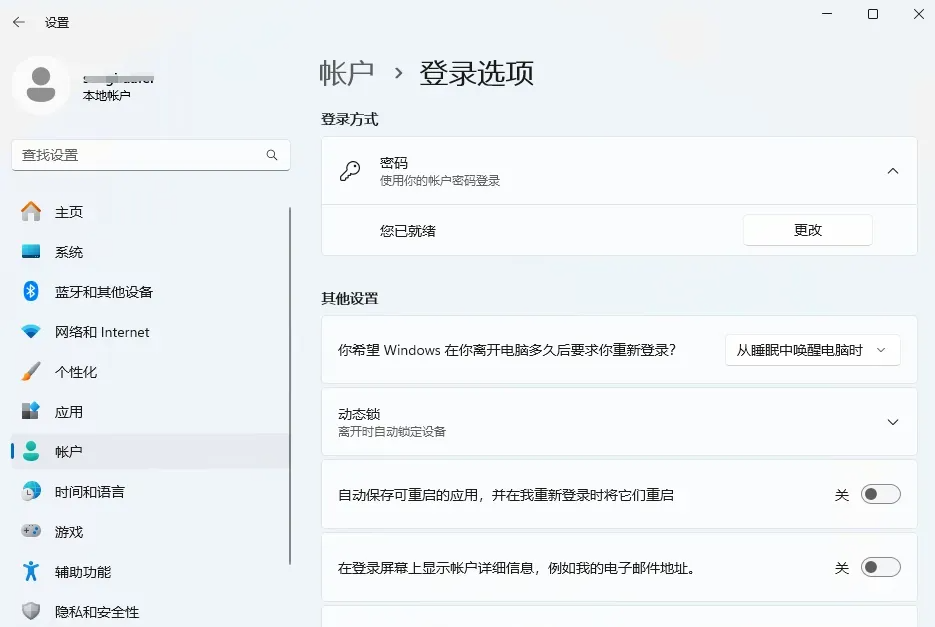Open 蓝牙和其他设备 settings

[150, 292]
